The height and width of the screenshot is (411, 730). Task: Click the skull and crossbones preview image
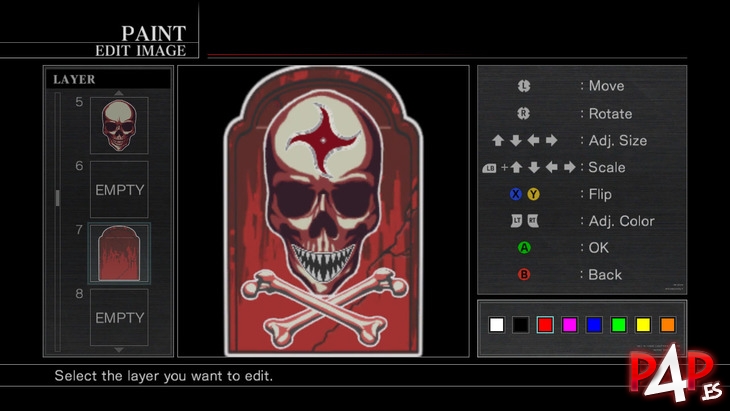(x=323, y=211)
